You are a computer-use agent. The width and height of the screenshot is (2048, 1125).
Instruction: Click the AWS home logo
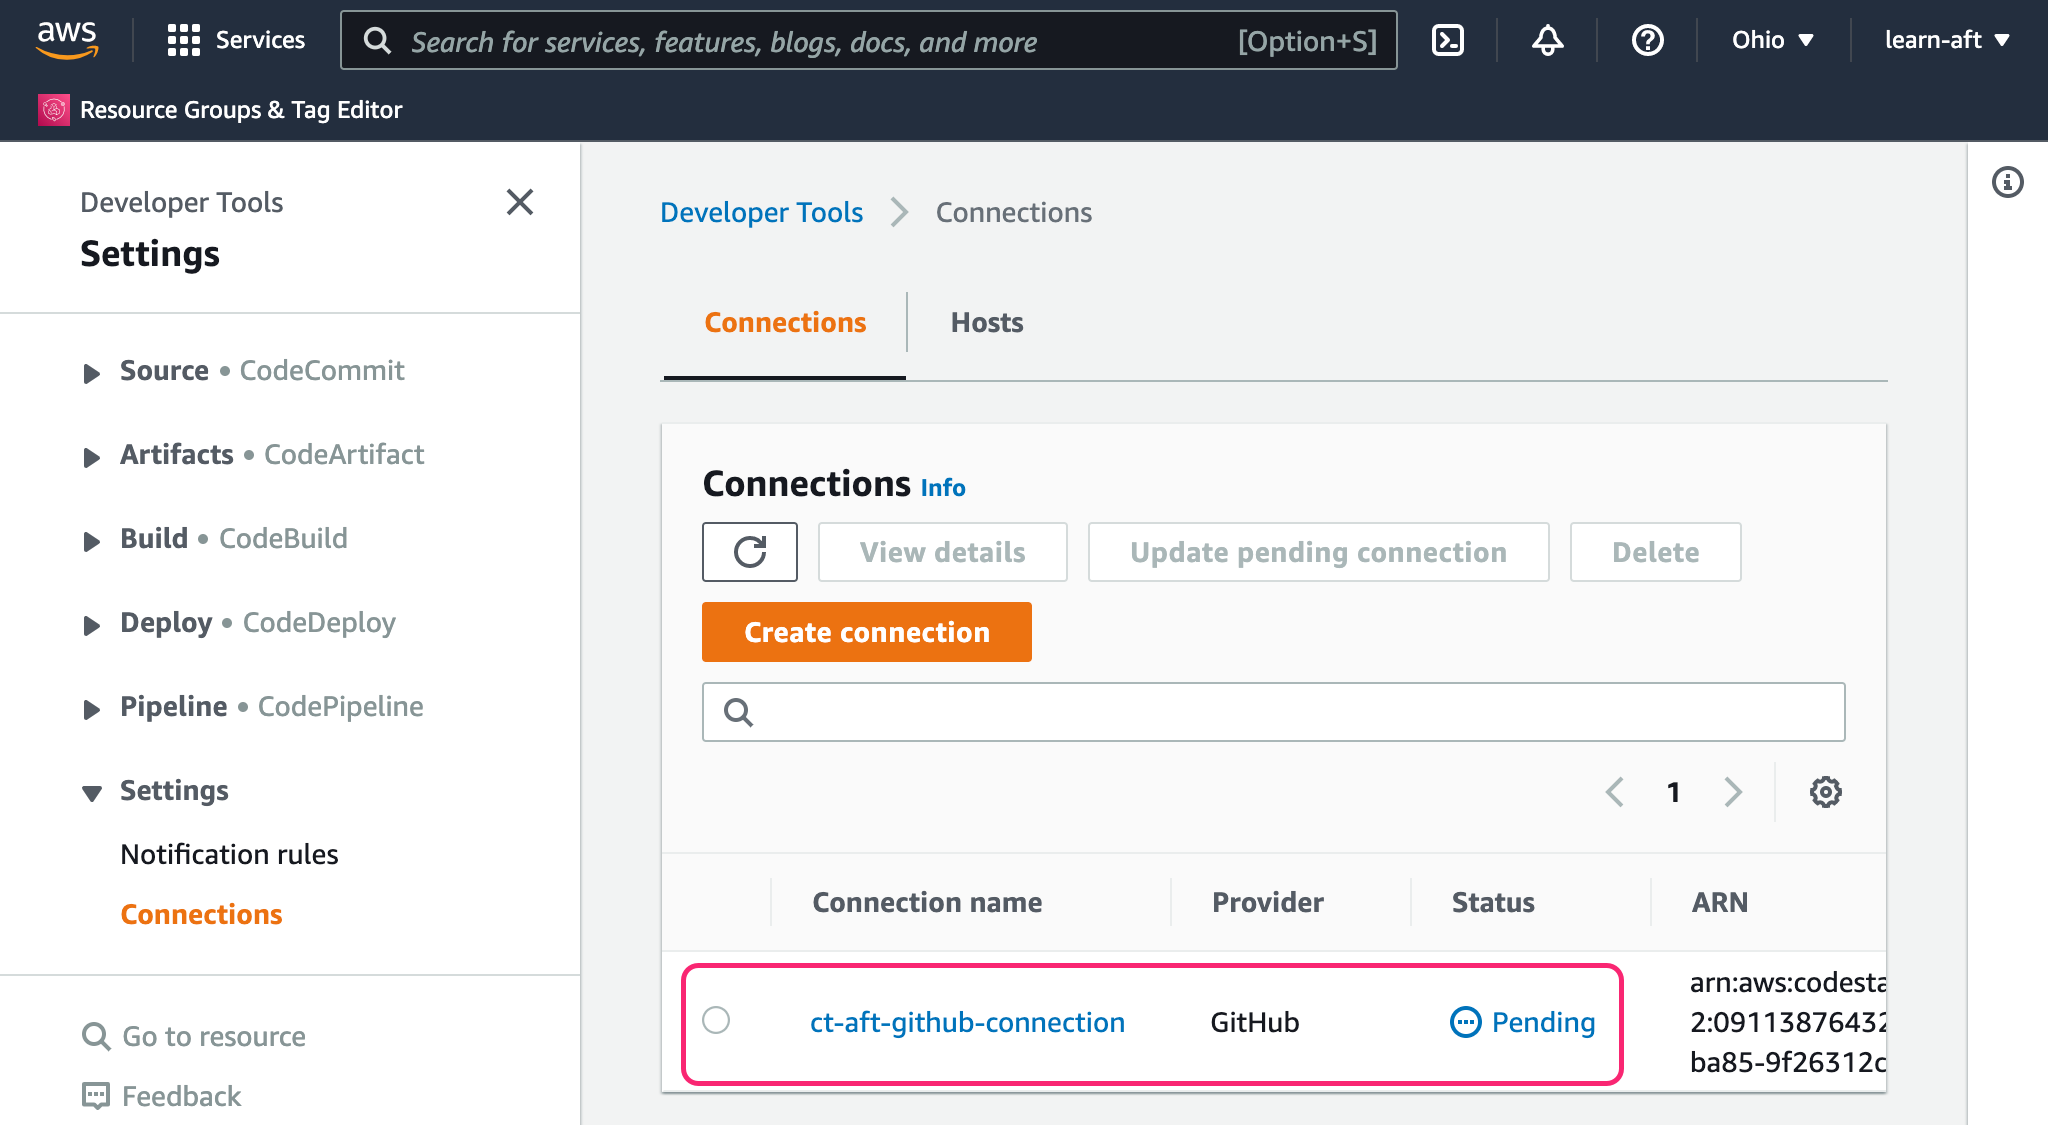click(66, 40)
